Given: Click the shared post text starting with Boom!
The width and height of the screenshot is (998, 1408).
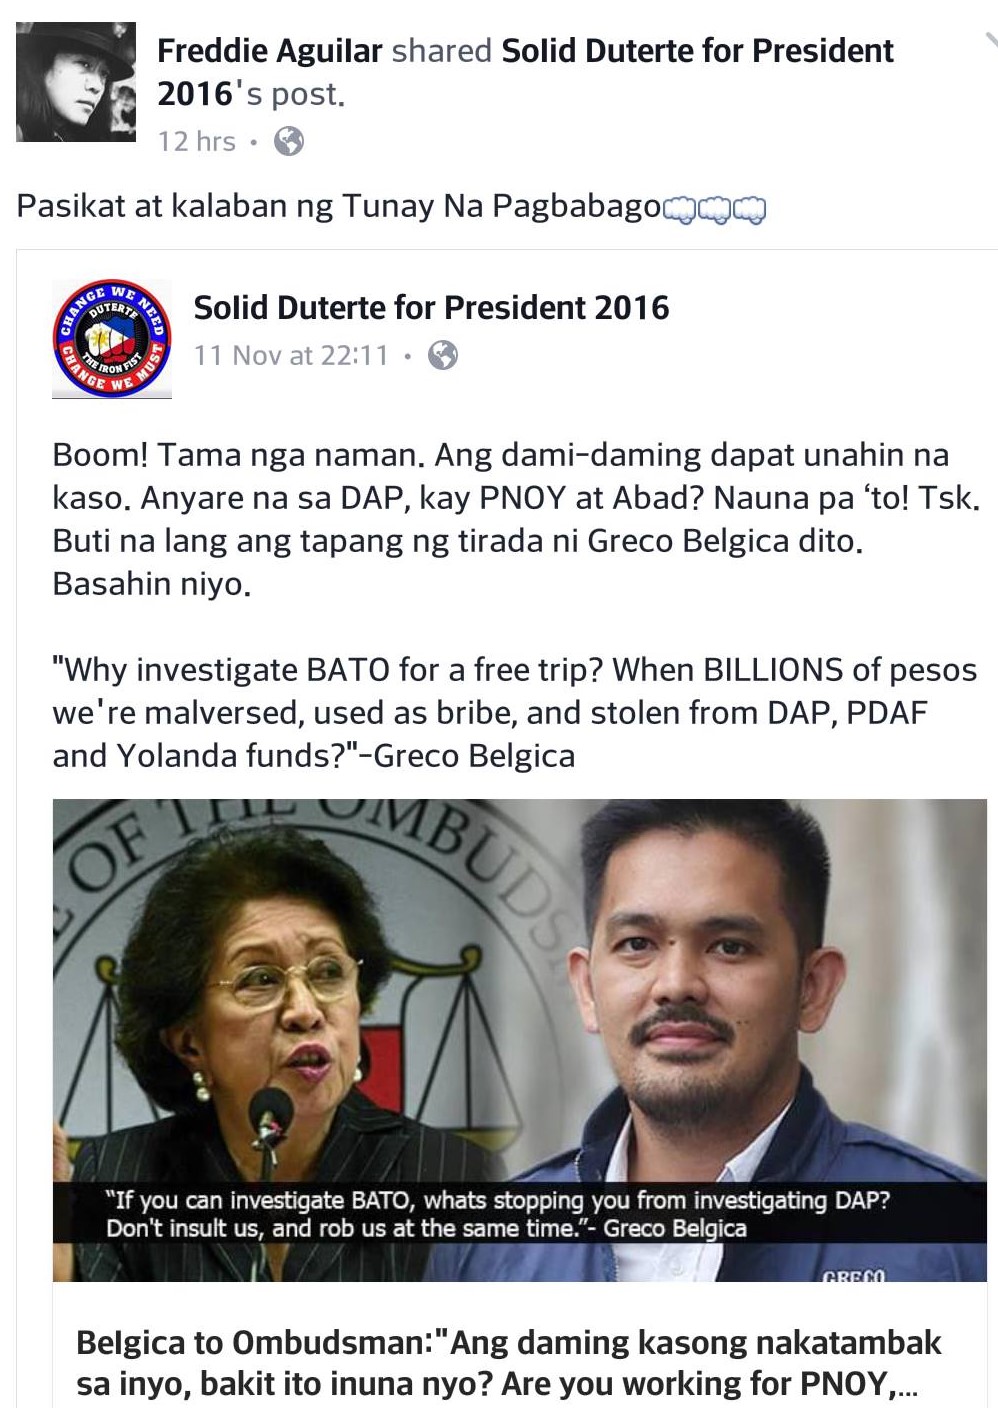Looking at the screenshot, I should tap(516, 519).
